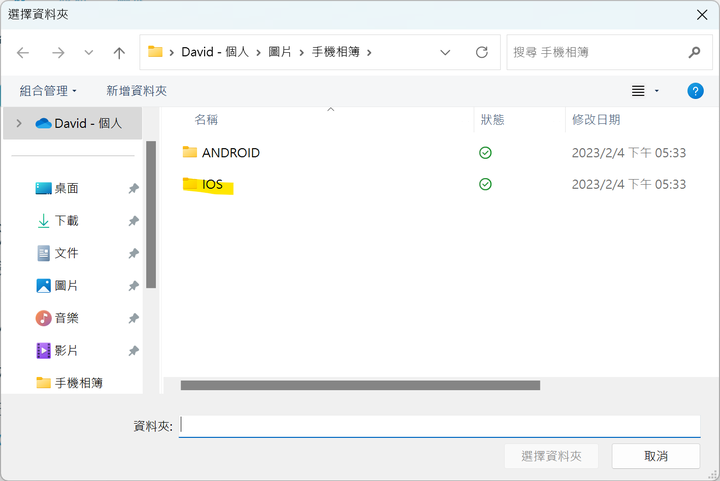Screen dimensions: 720x481
Task: Create folder with '新增資料夾'
Action: point(136,91)
